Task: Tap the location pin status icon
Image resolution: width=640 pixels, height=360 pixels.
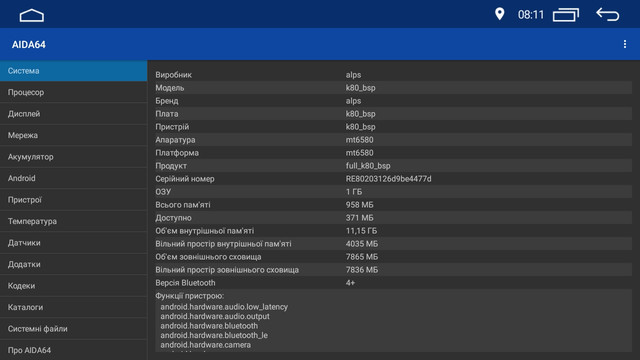Action: pyautogui.click(x=499, y=14)
